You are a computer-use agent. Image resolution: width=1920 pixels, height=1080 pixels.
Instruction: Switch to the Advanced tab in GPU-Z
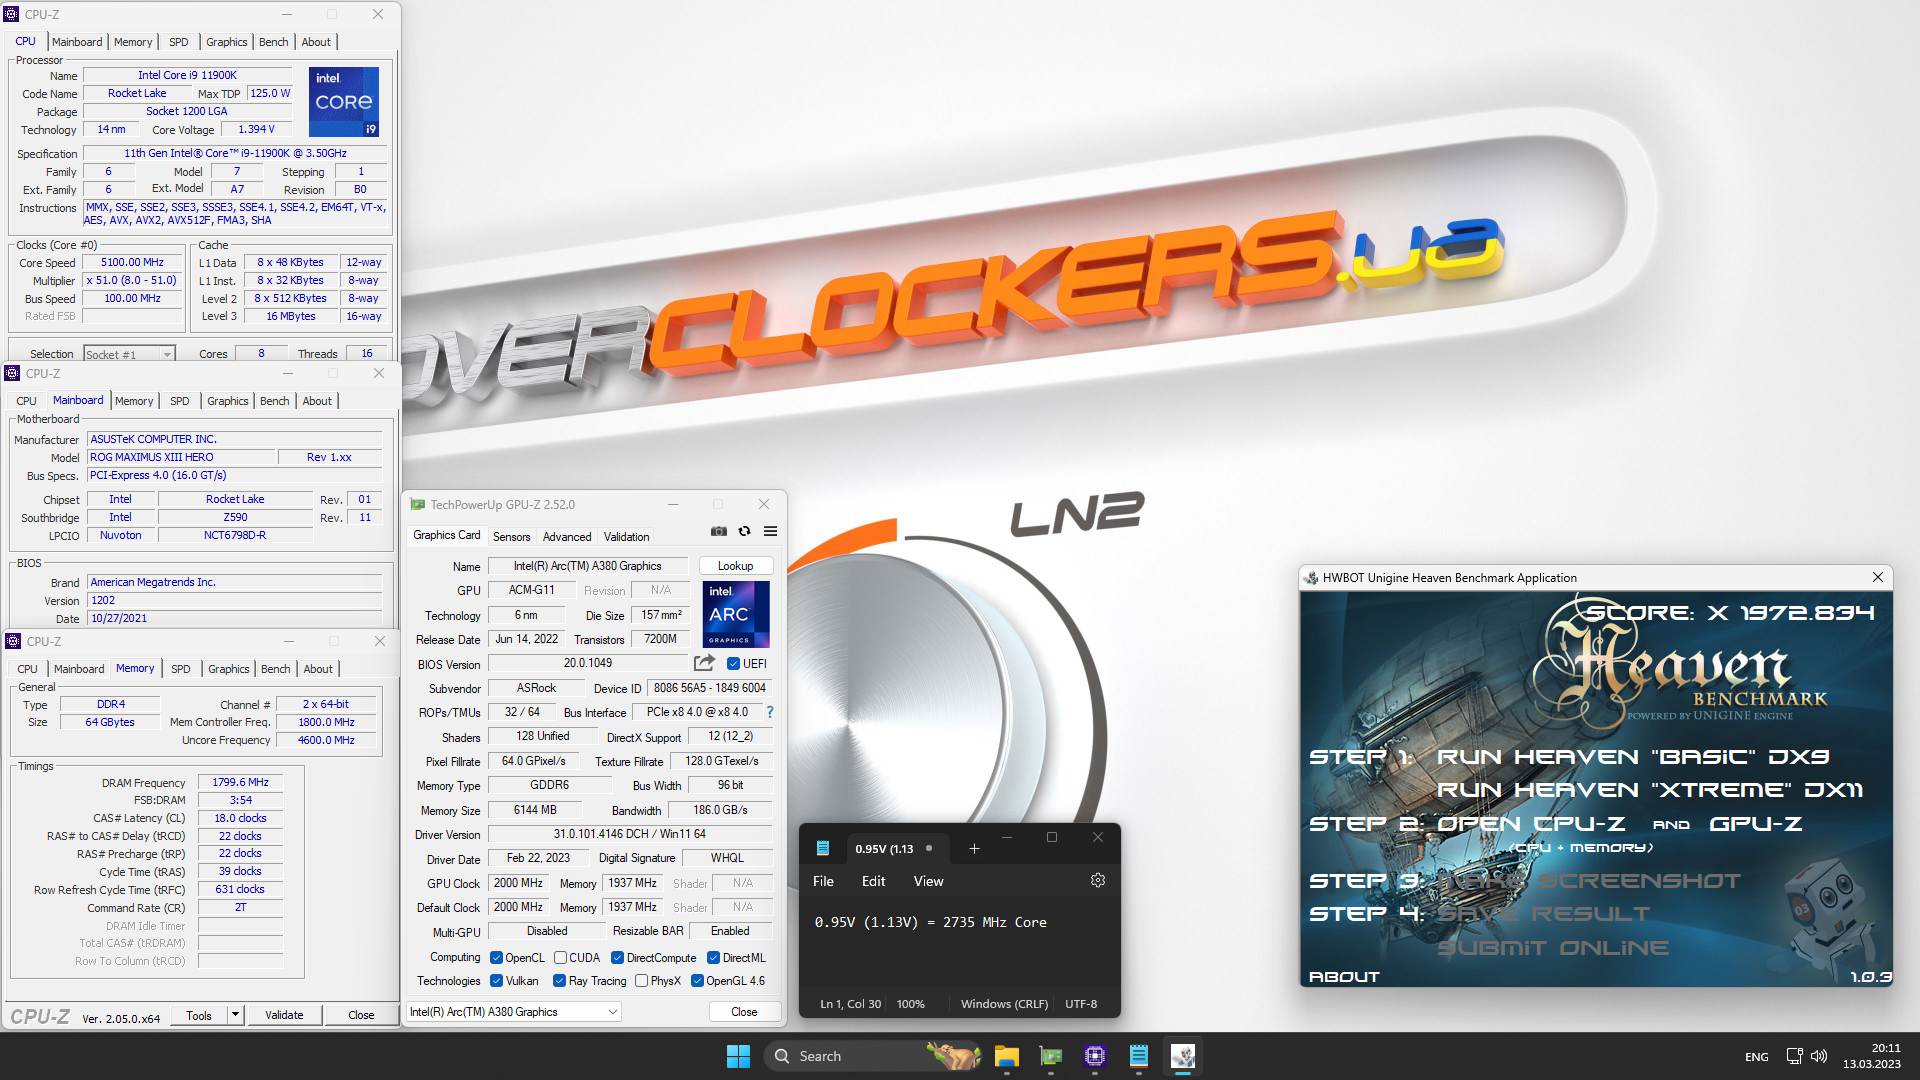click(567, 537)
